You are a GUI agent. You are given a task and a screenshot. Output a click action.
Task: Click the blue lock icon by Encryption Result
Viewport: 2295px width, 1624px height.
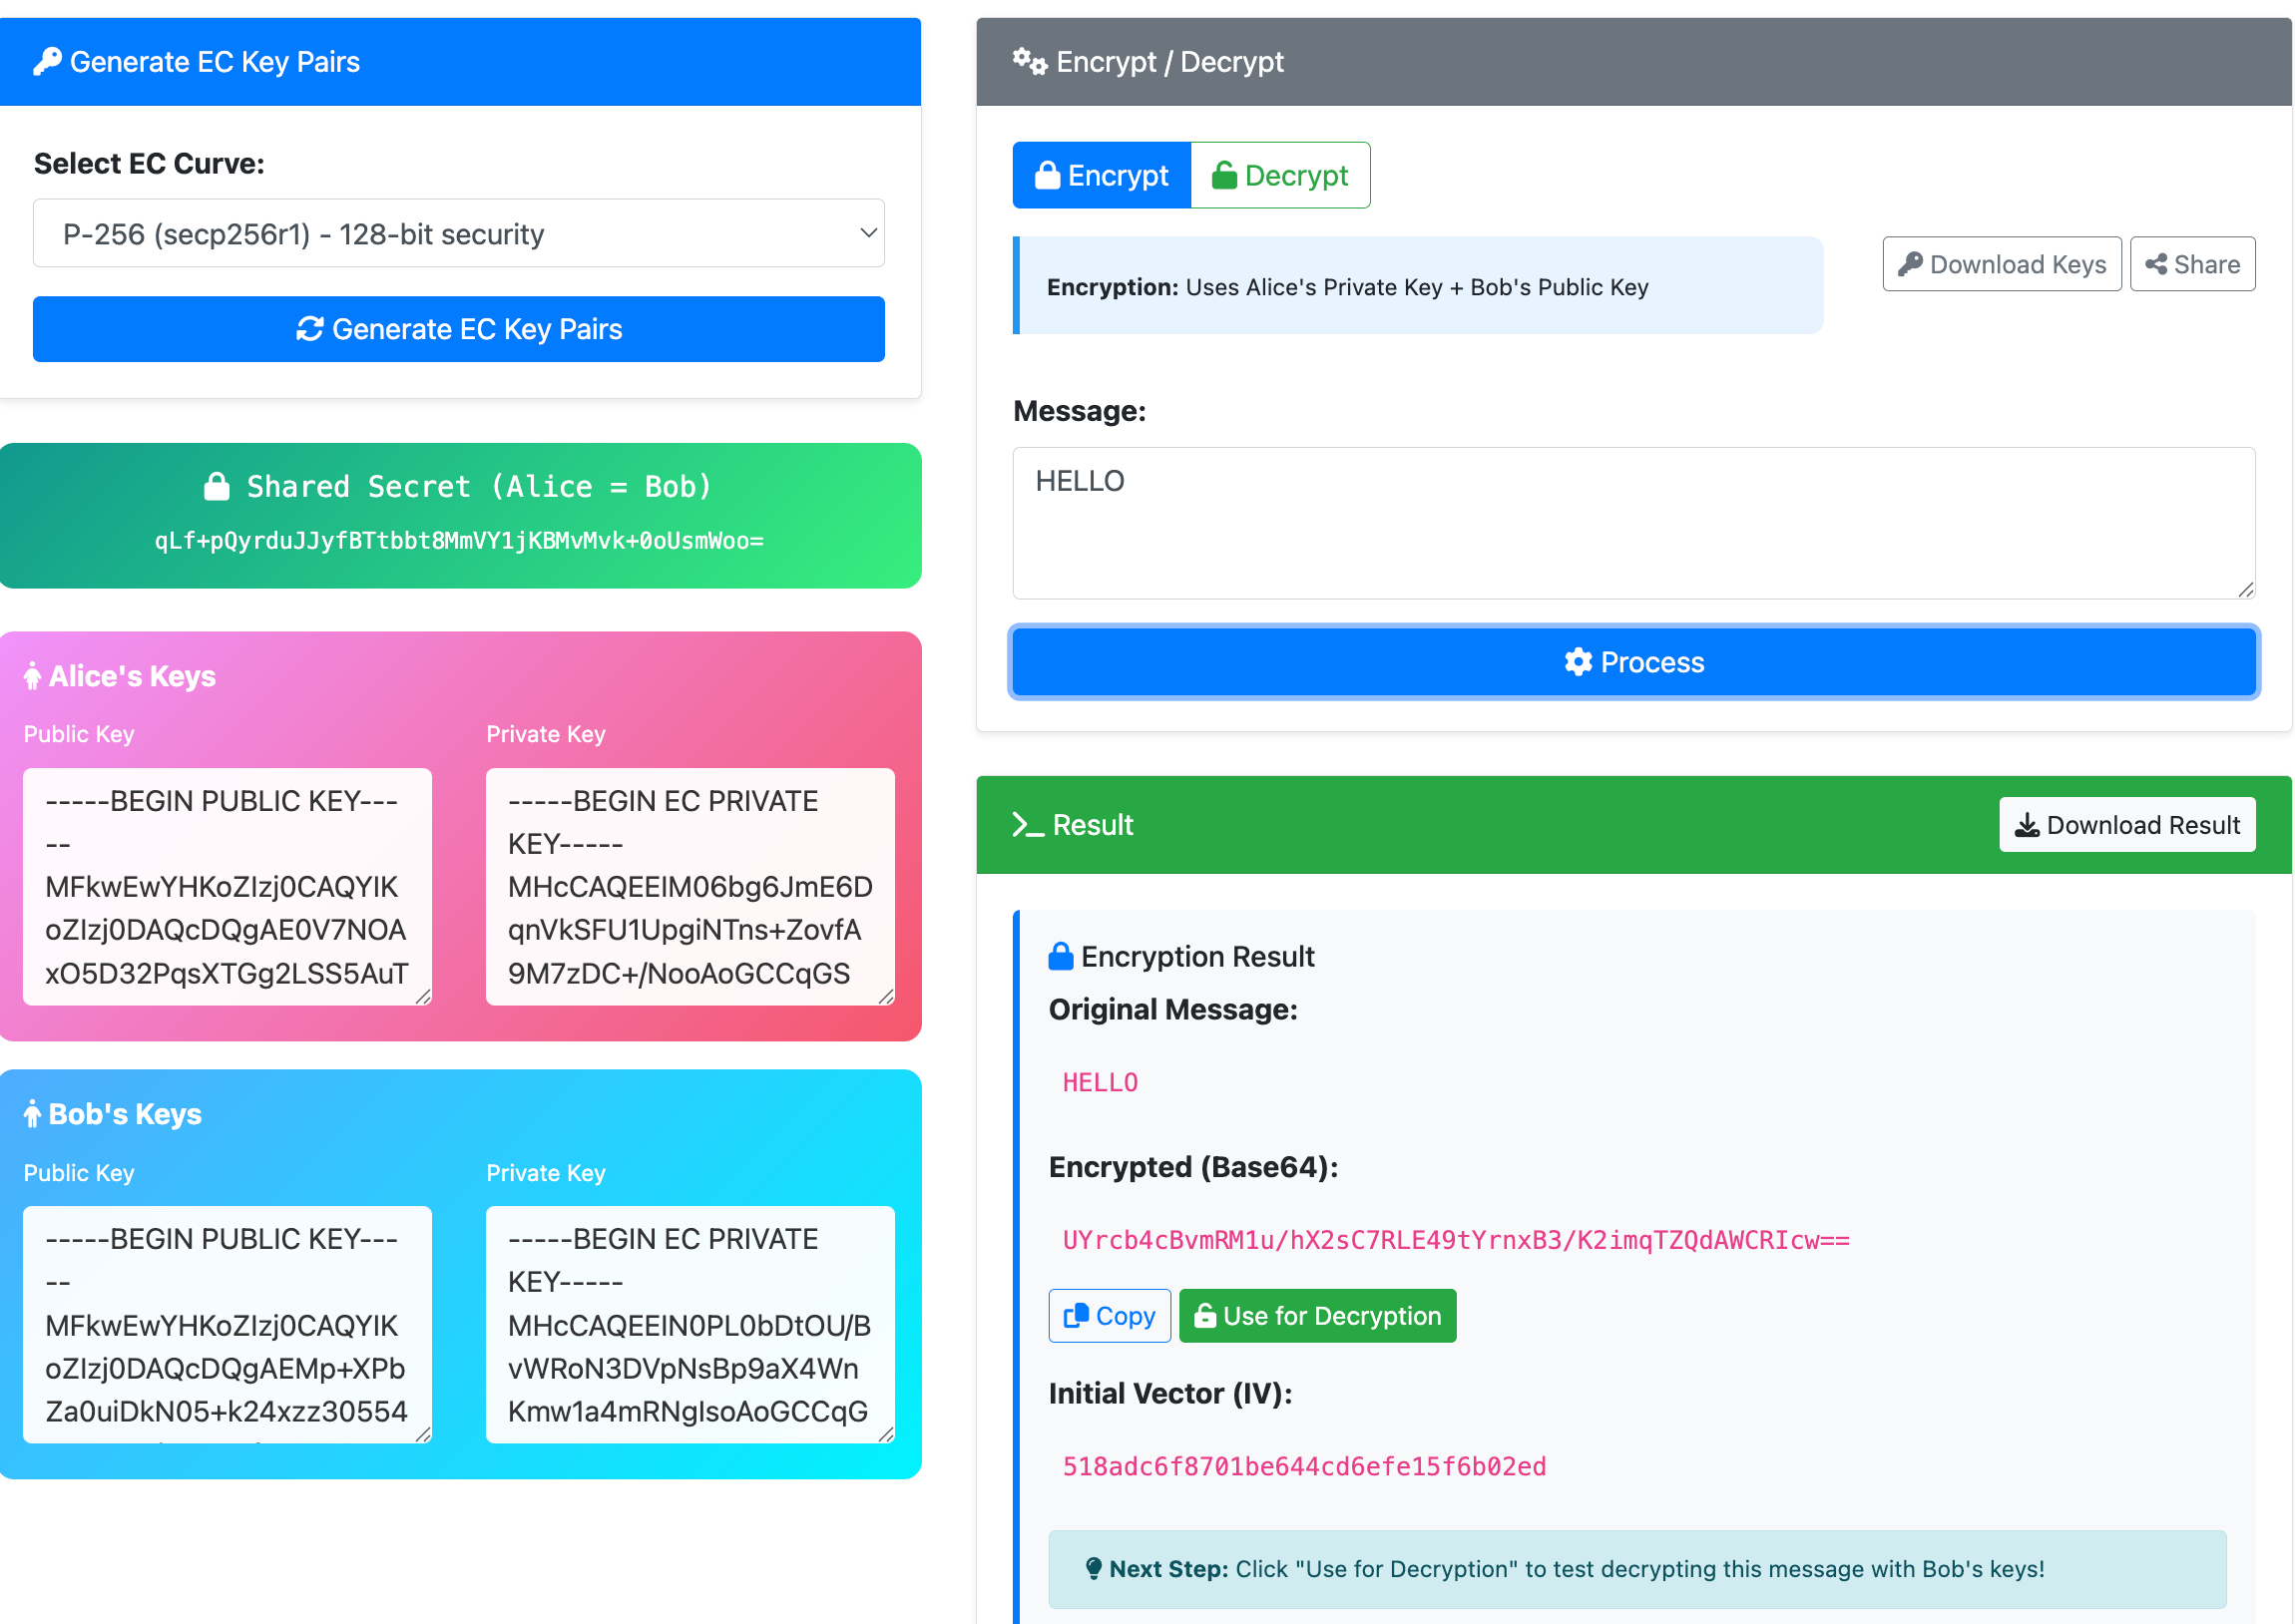pyautogui.click(x=1060, y=957)
